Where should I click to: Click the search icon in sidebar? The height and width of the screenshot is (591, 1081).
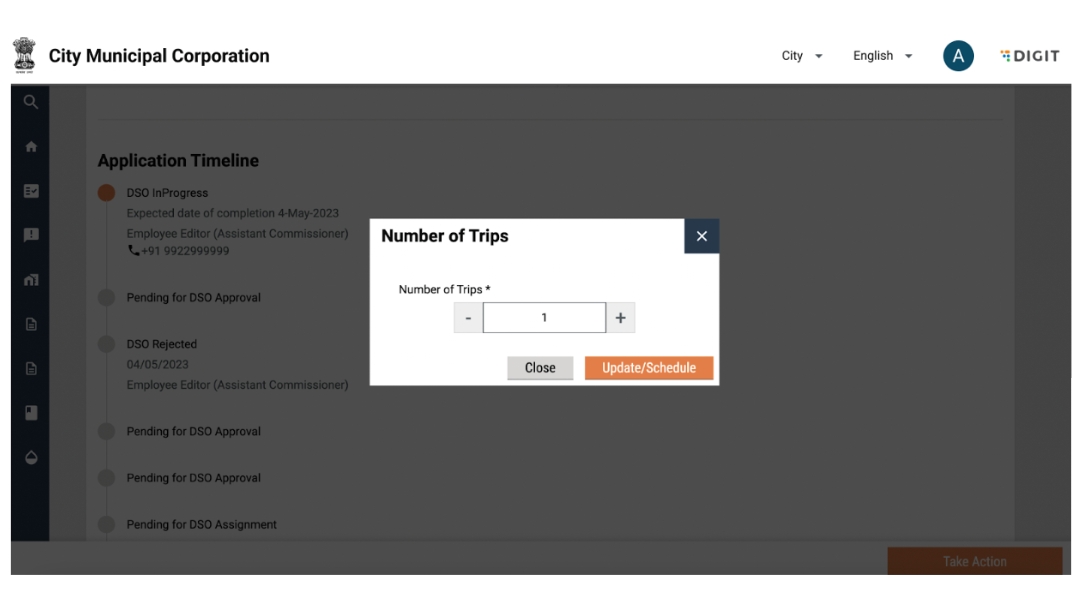point(30,101)
